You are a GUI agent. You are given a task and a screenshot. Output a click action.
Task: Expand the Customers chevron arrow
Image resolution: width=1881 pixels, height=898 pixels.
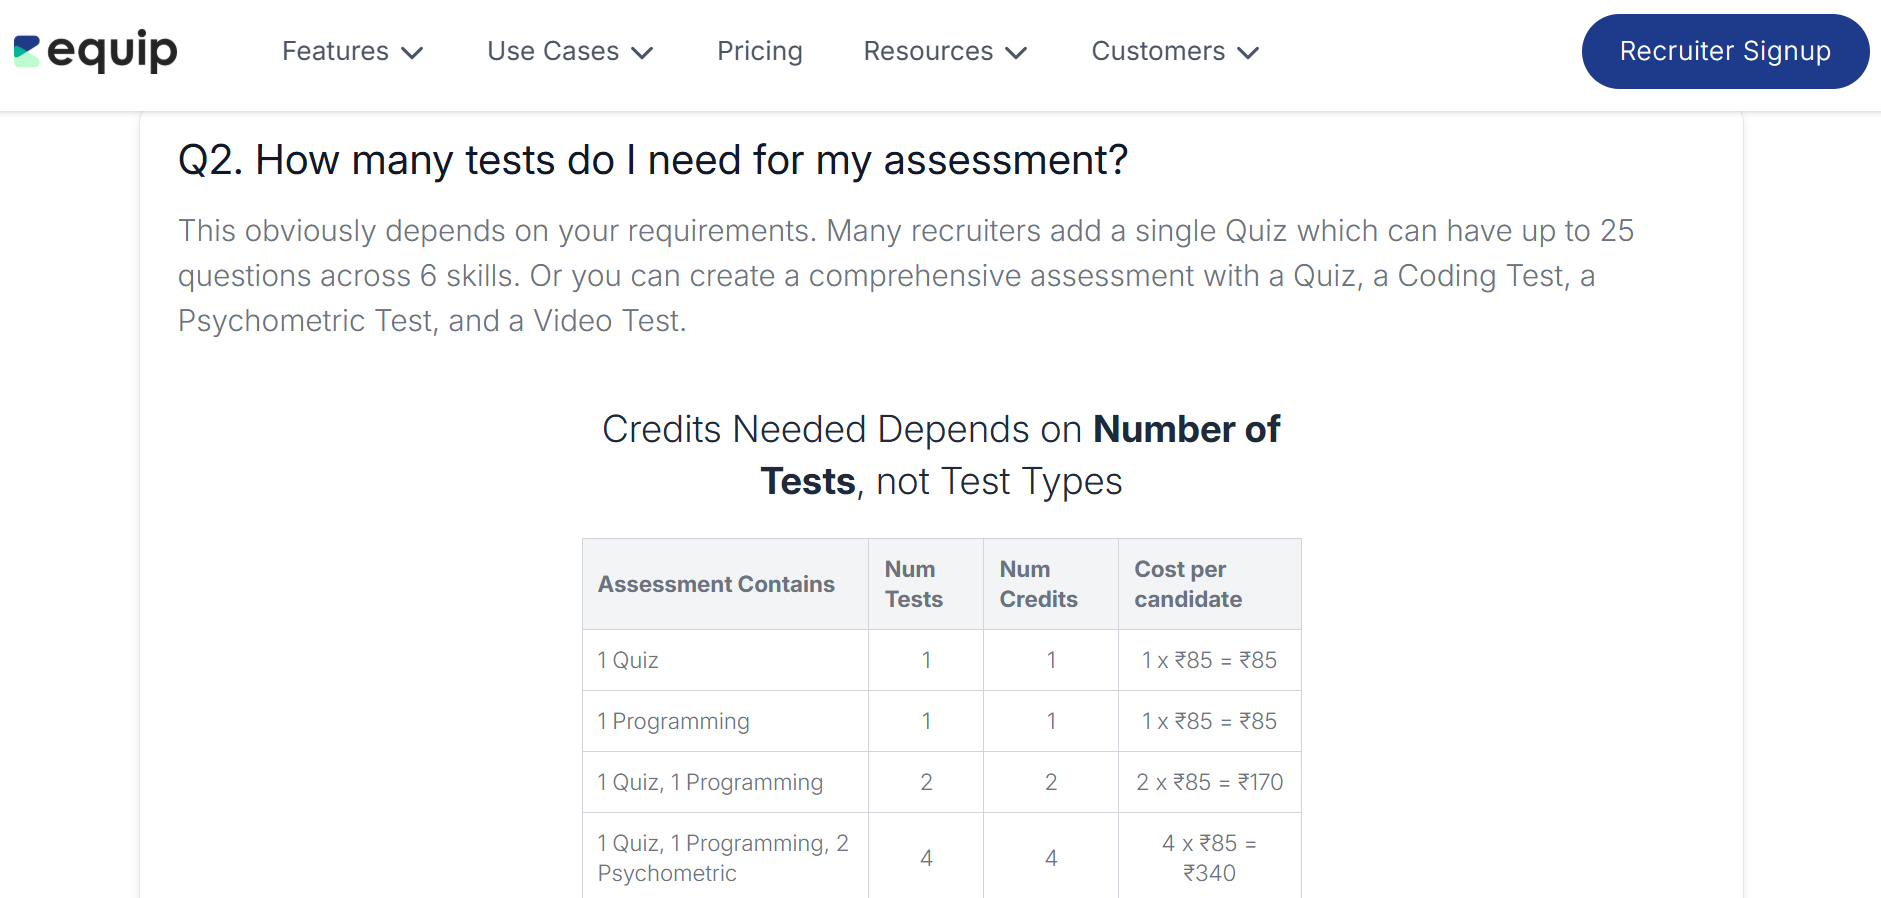tap(1248, 52)
